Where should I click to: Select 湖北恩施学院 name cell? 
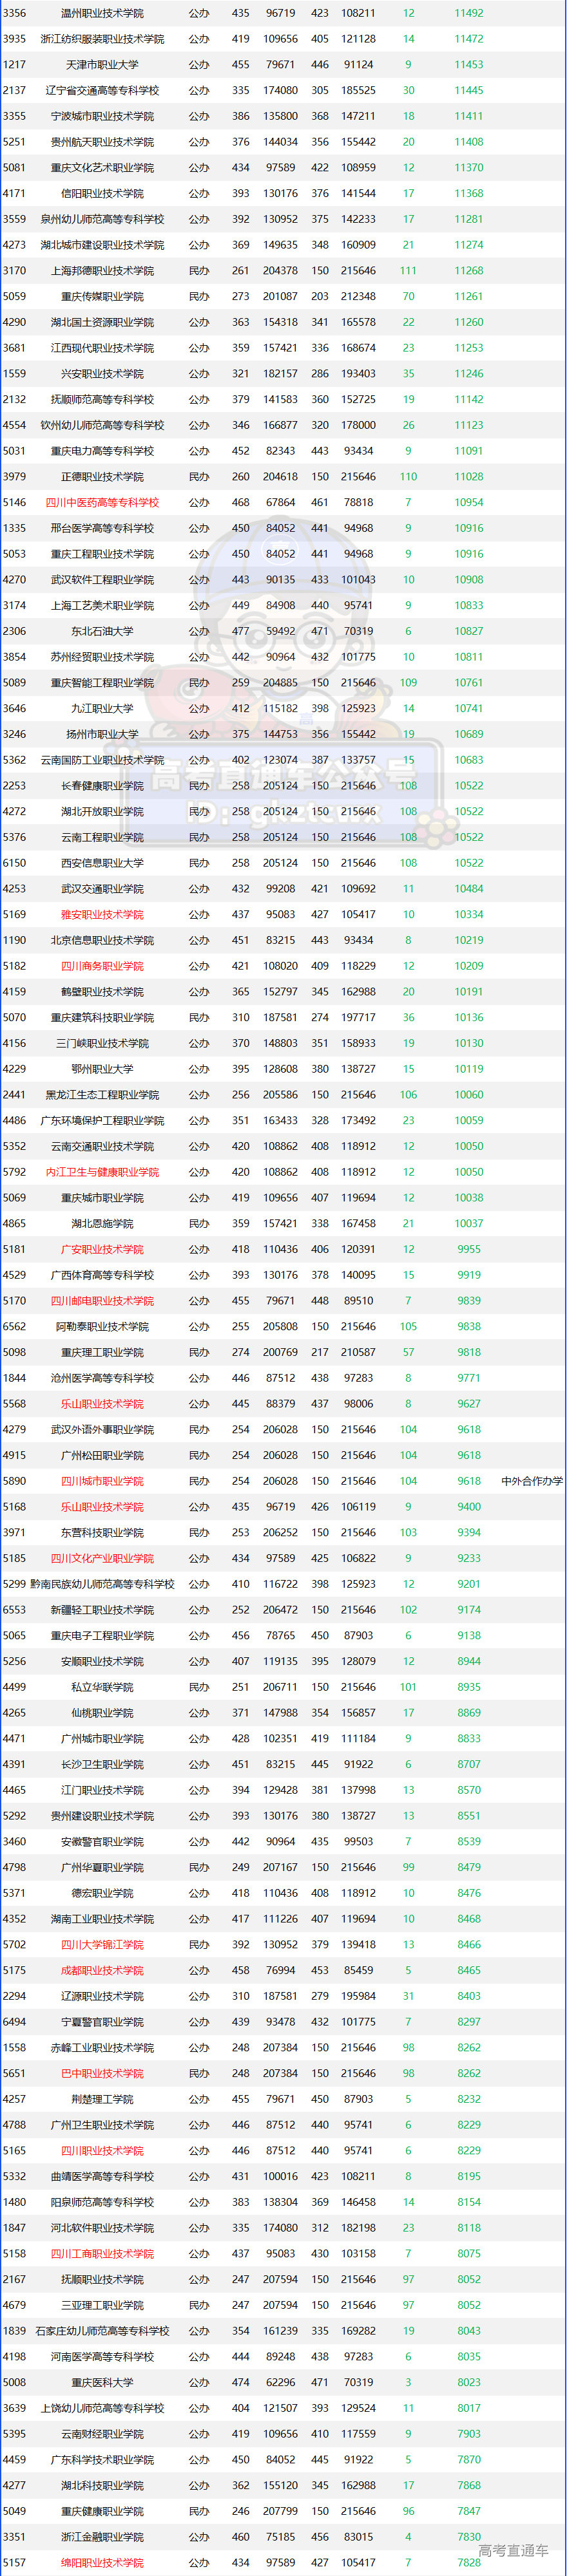coord(102,1224)
